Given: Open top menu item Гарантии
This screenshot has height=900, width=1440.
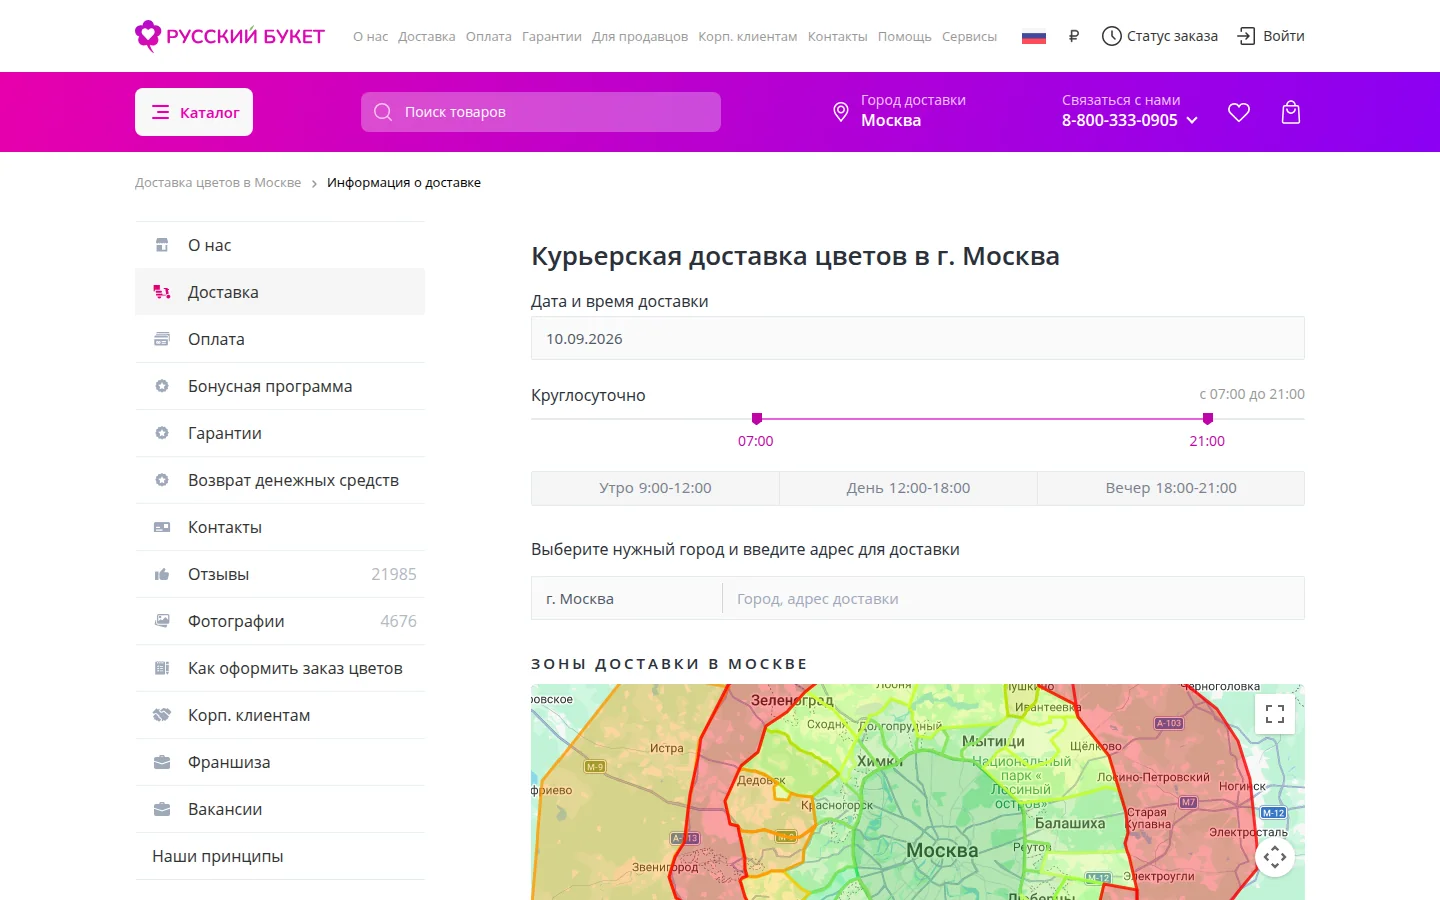Looking at the screenshot, I should (552, 37).
